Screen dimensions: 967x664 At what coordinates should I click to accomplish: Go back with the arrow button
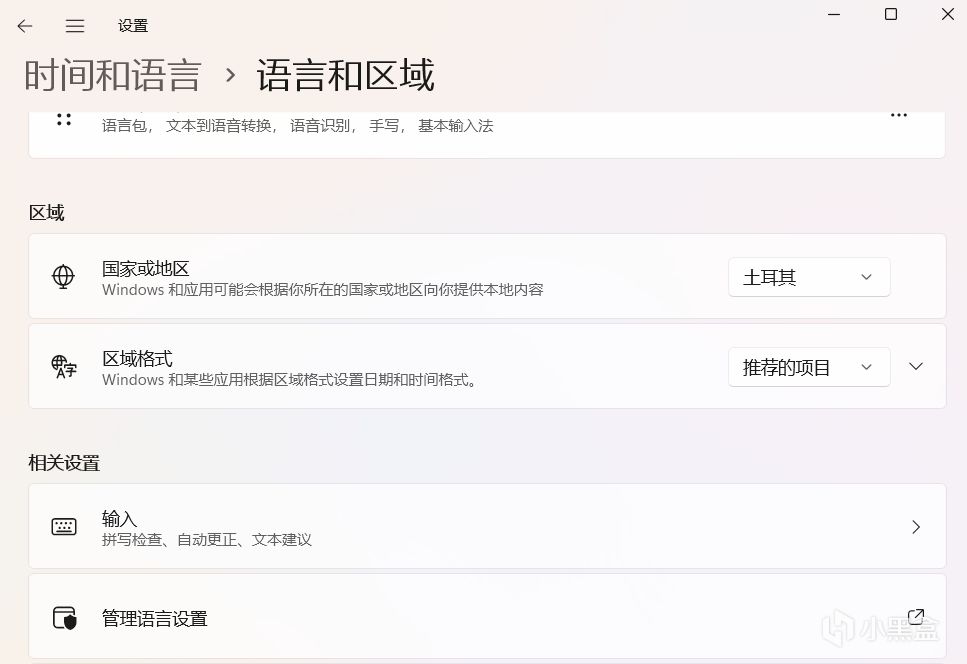pyautogui.click(x=25, y=26)
